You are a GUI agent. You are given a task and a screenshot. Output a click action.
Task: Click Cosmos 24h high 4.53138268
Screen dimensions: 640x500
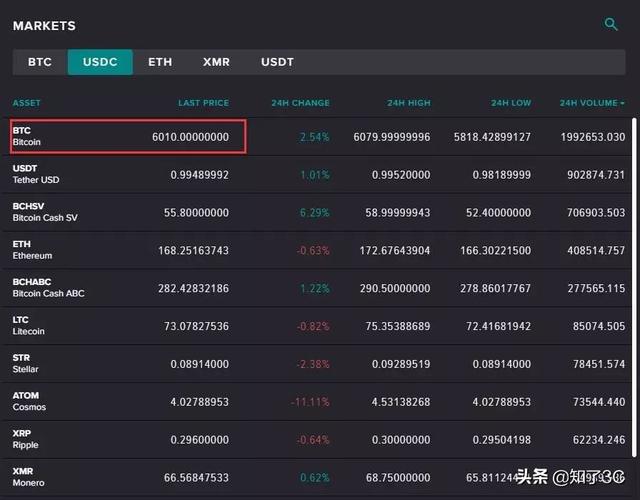point(401,402)
